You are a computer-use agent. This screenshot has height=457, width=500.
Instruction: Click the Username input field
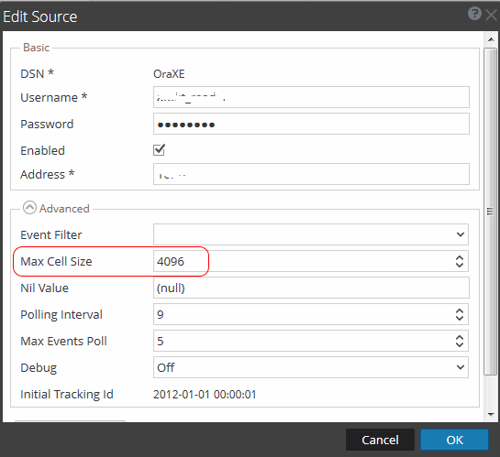[311, 97]
